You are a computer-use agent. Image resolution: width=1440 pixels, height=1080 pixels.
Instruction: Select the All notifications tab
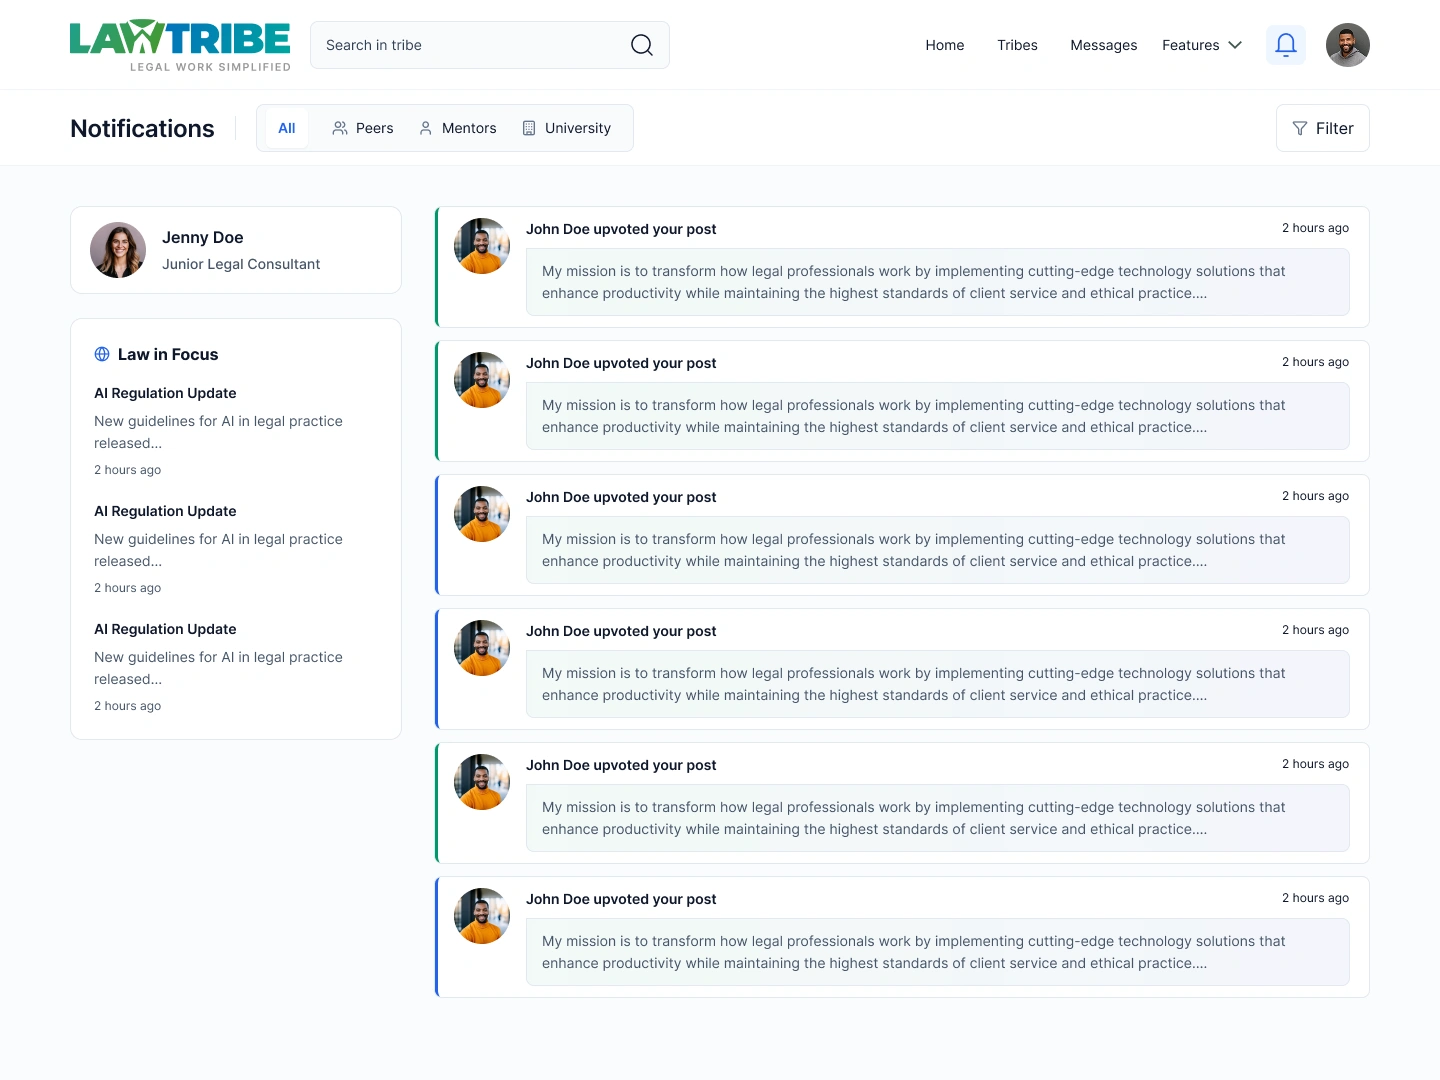pos(287,128)
